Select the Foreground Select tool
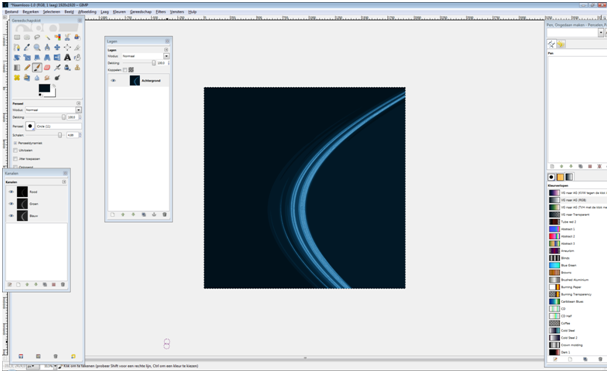The width and height of the screenshot is (609, 373). [x=77, y=37]
